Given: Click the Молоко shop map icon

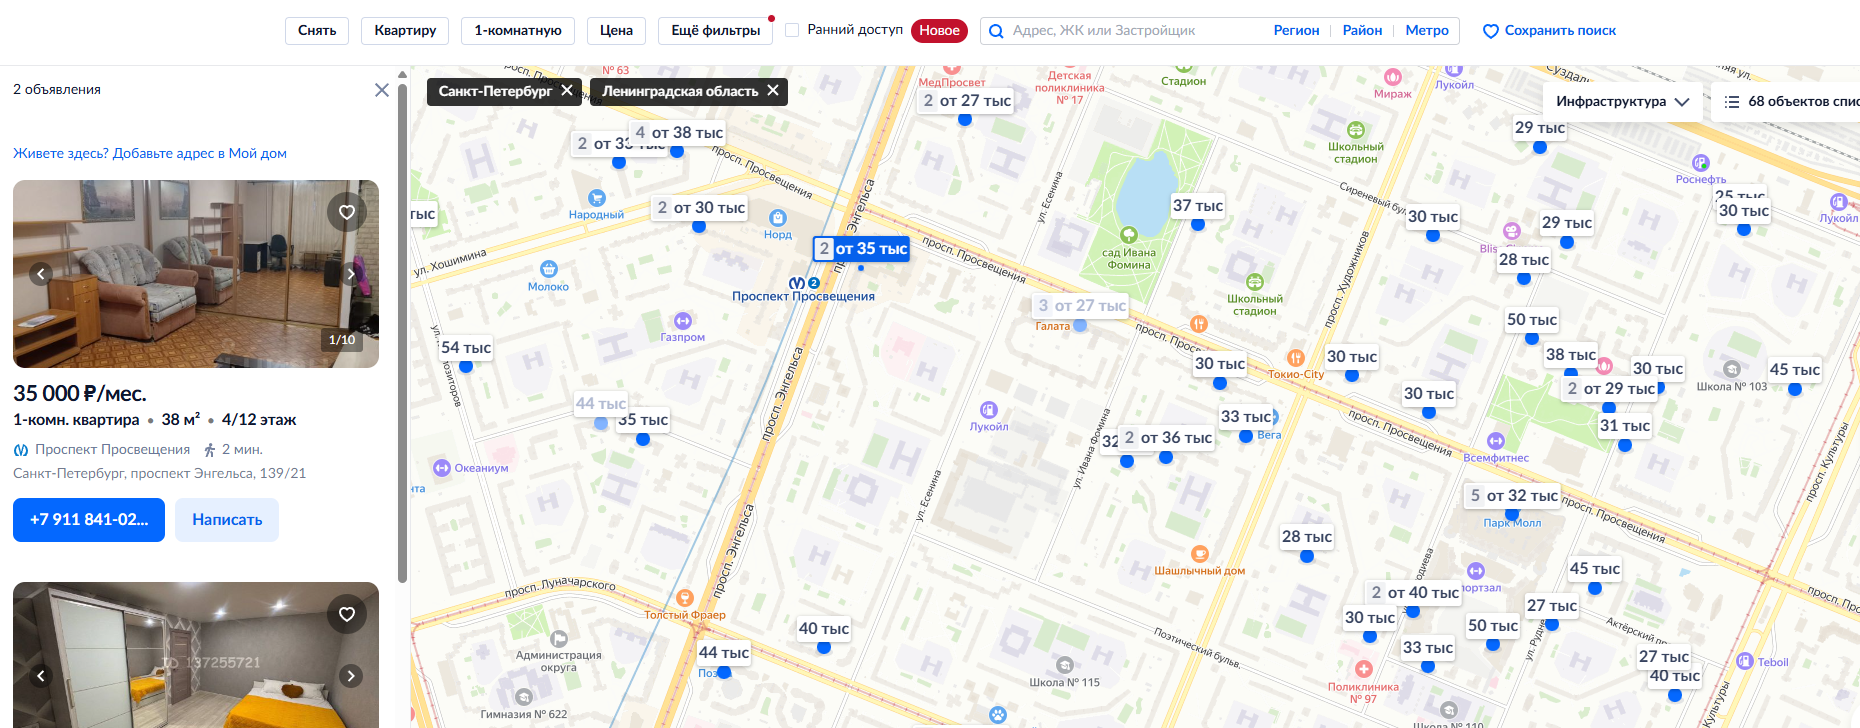Looking at the screenshot, I should pyautogui.click(x=549, y=269).
